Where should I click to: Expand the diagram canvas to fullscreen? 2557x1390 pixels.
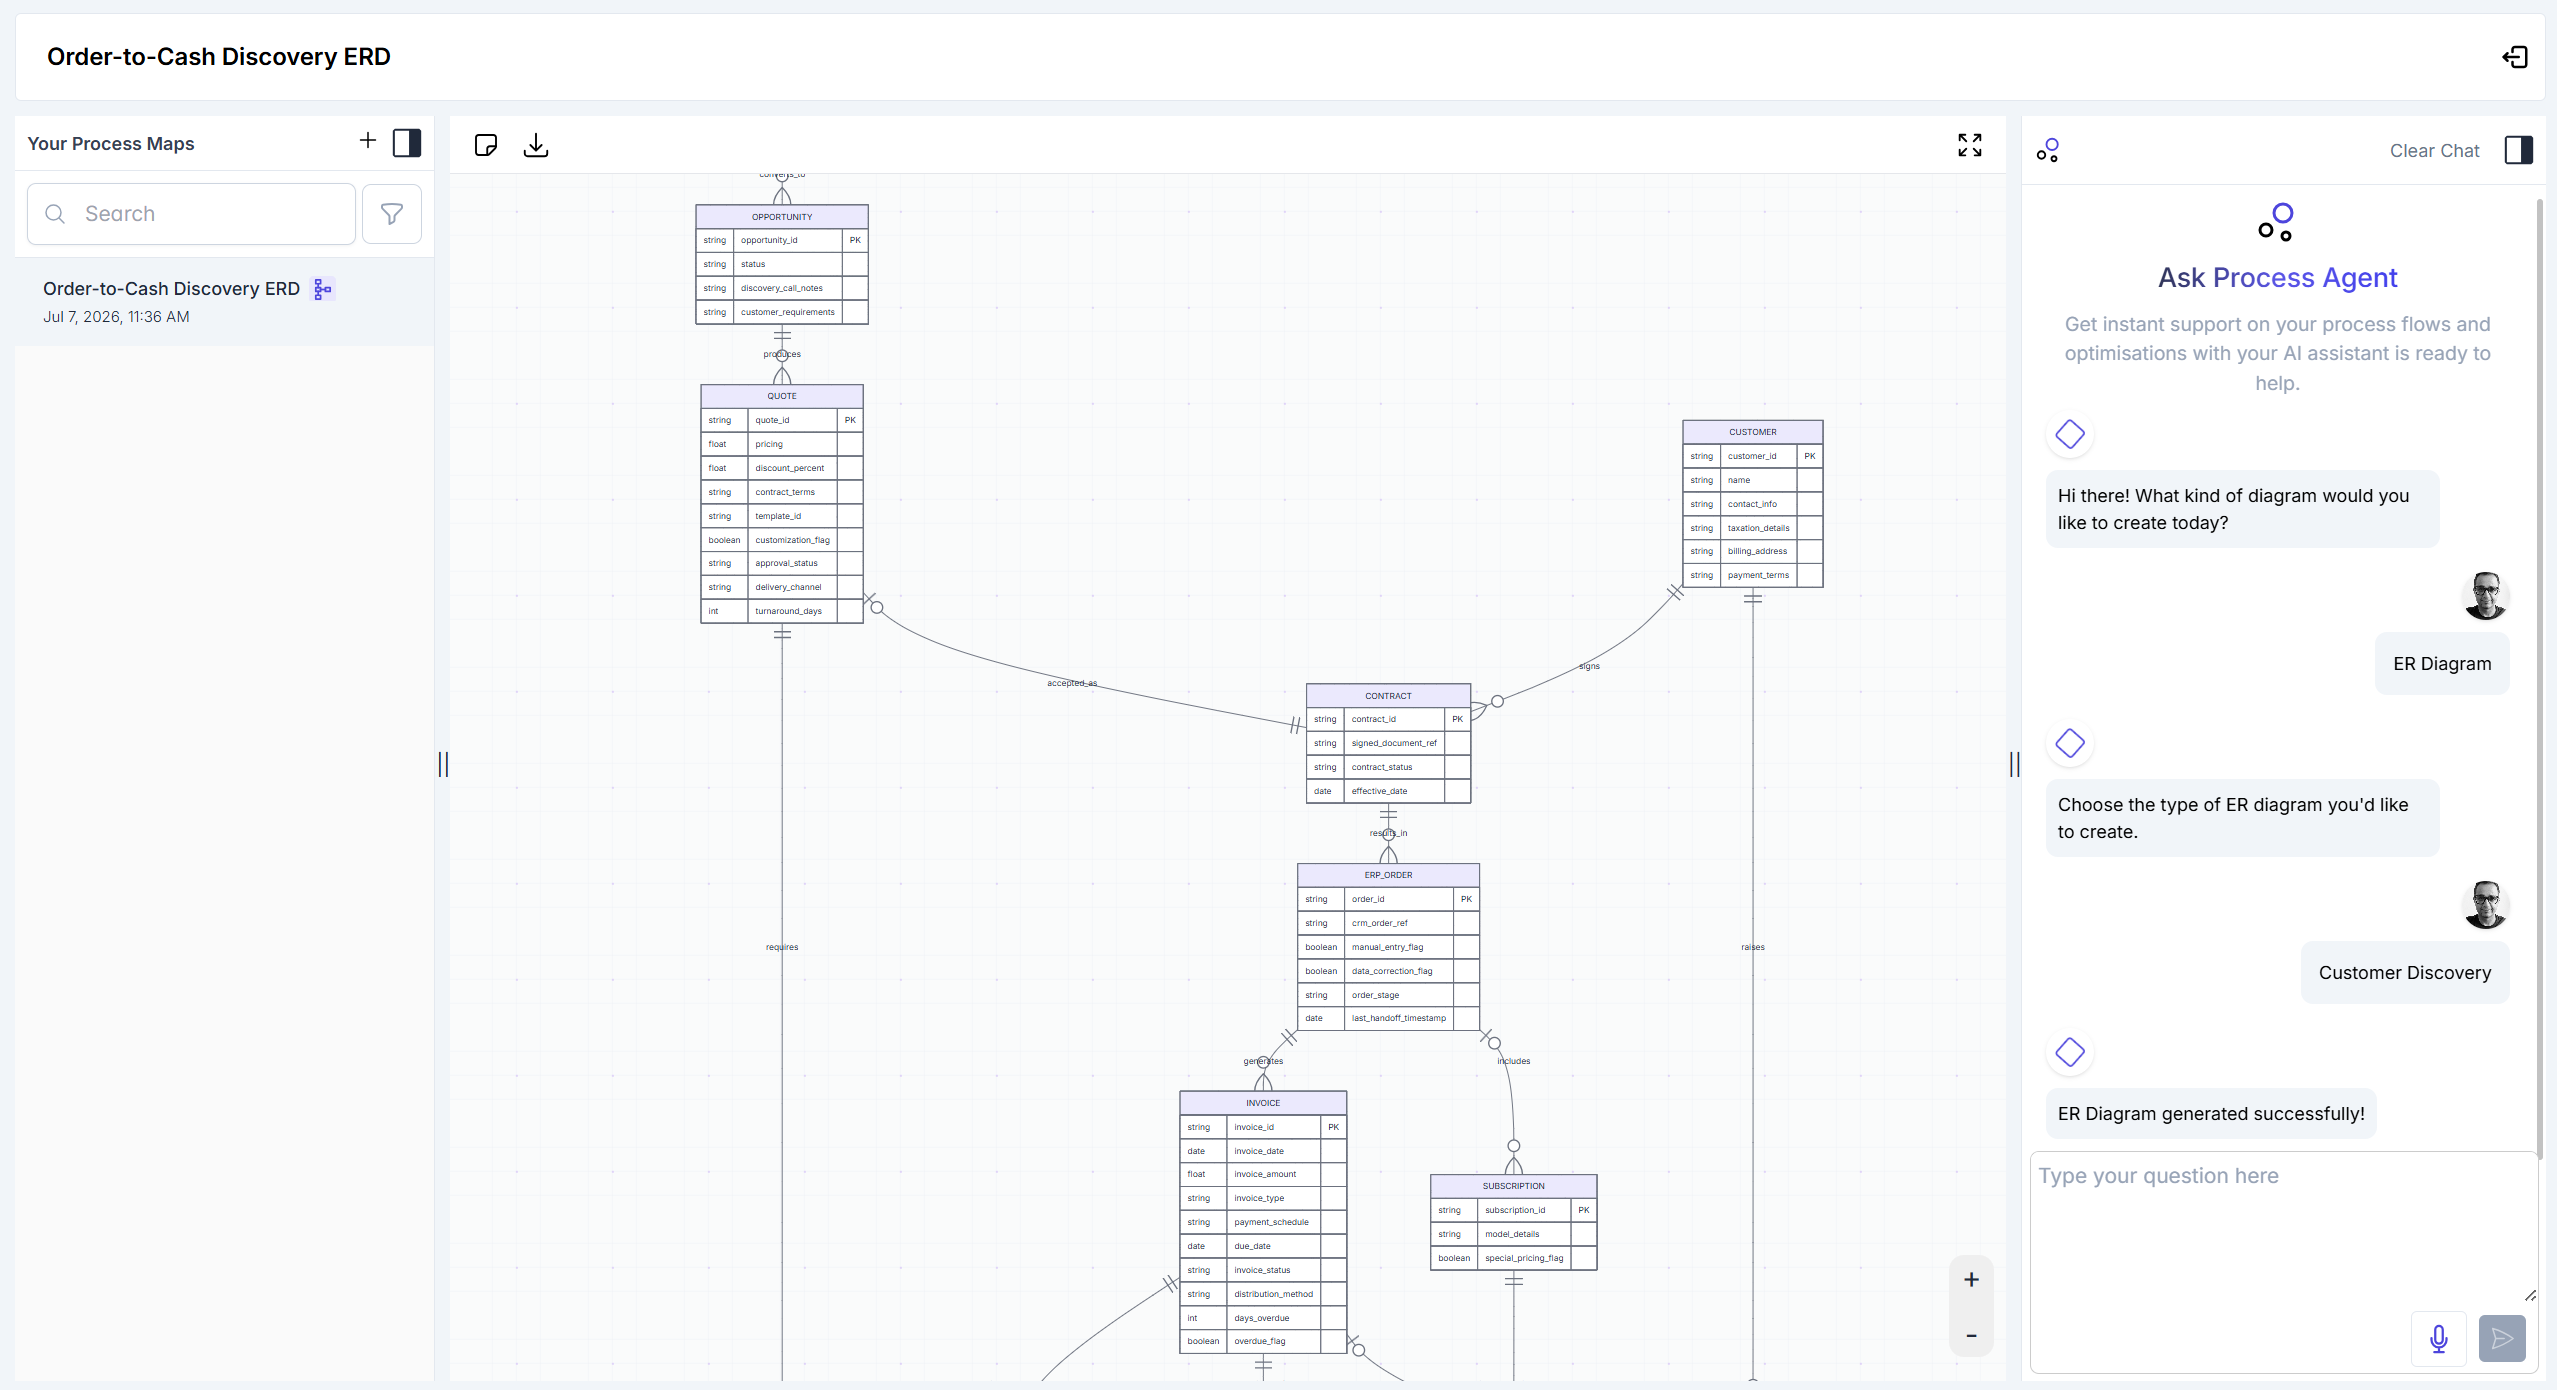pos(1969,146)
